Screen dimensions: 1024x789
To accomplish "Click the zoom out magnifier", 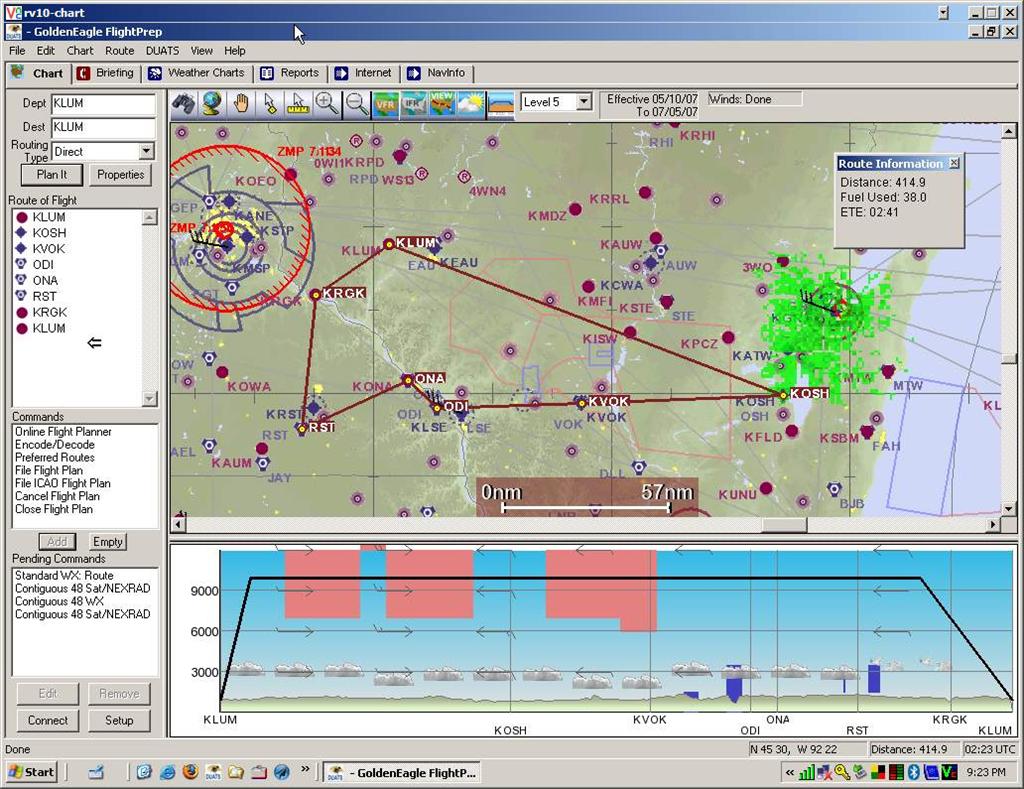I will pyautogui.click(x=356, y=104).
